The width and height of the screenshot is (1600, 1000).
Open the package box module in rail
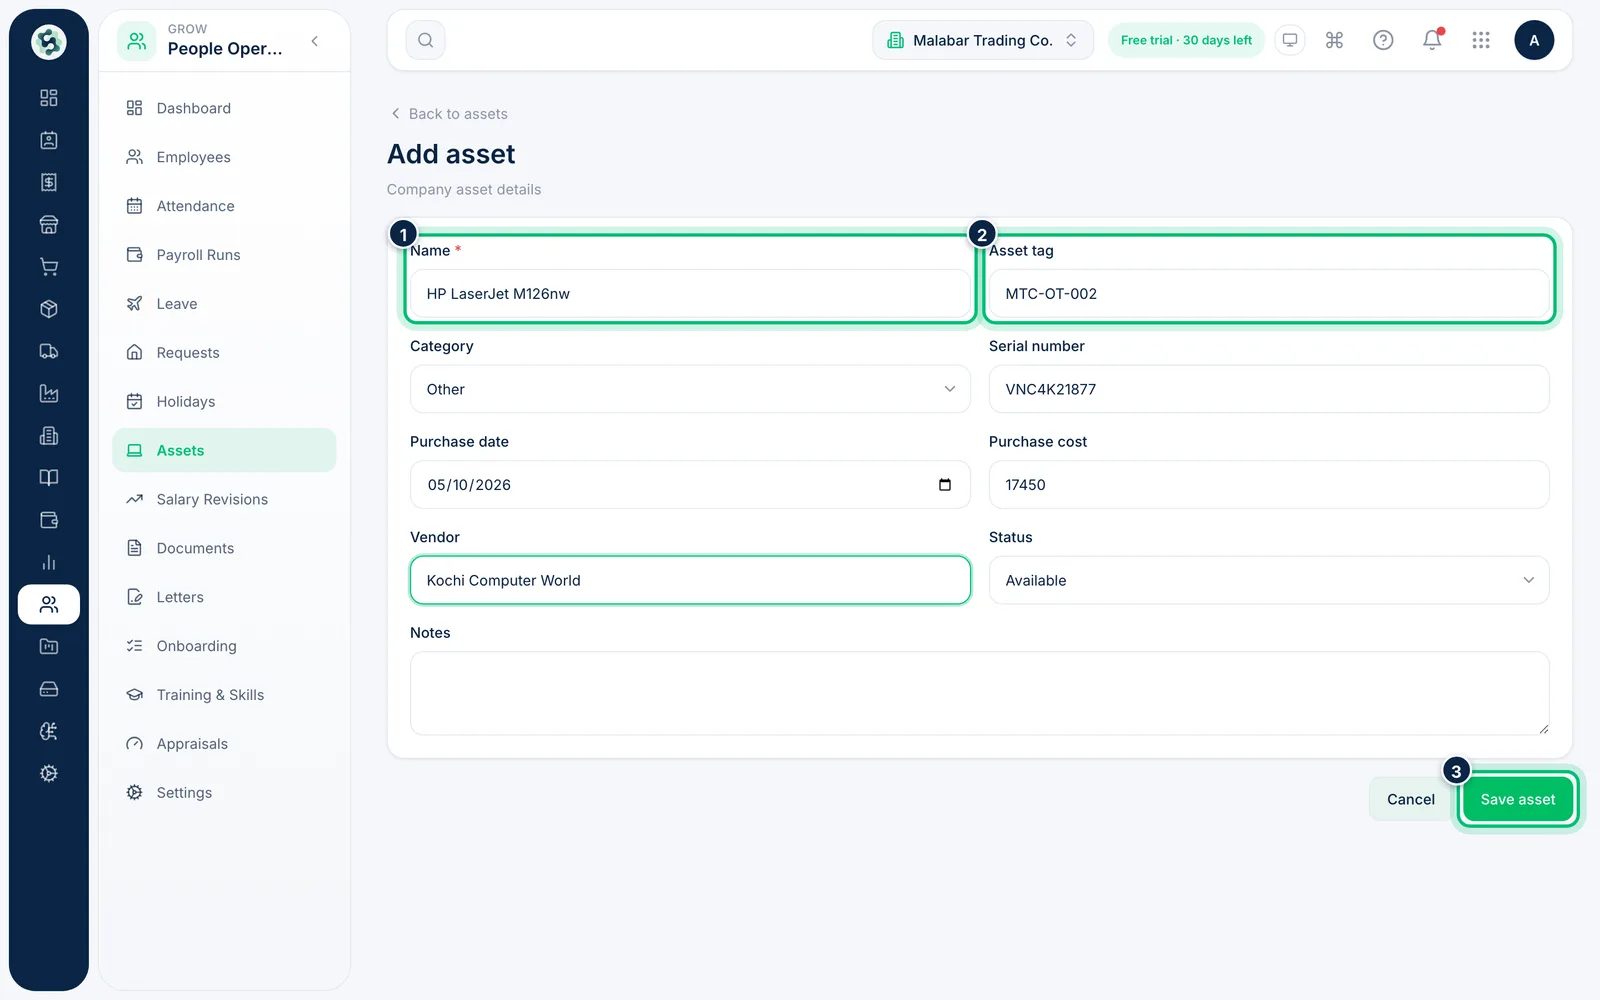49,309
